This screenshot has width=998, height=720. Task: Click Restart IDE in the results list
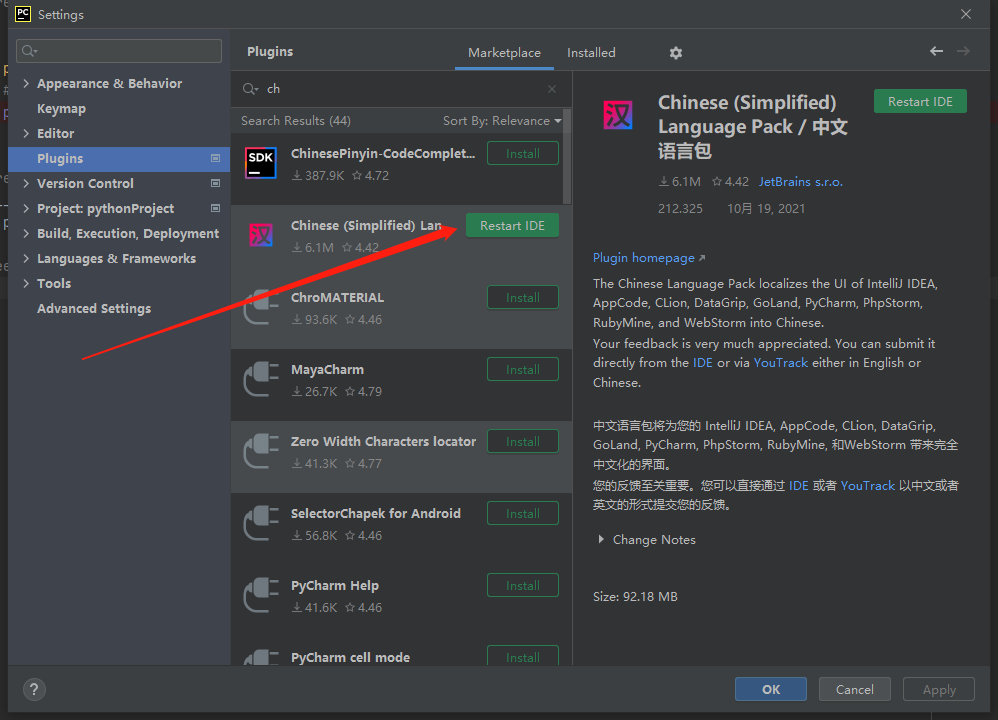[x=512, y=225]
